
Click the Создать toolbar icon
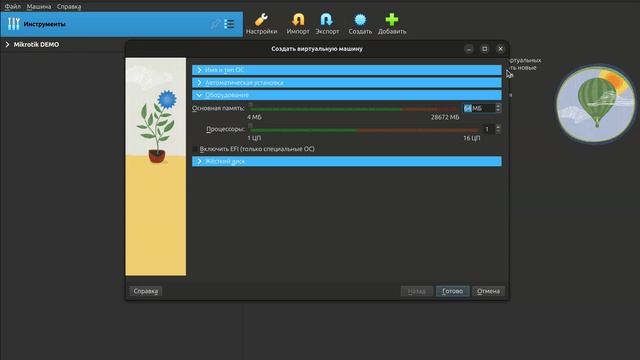(360, 20)
